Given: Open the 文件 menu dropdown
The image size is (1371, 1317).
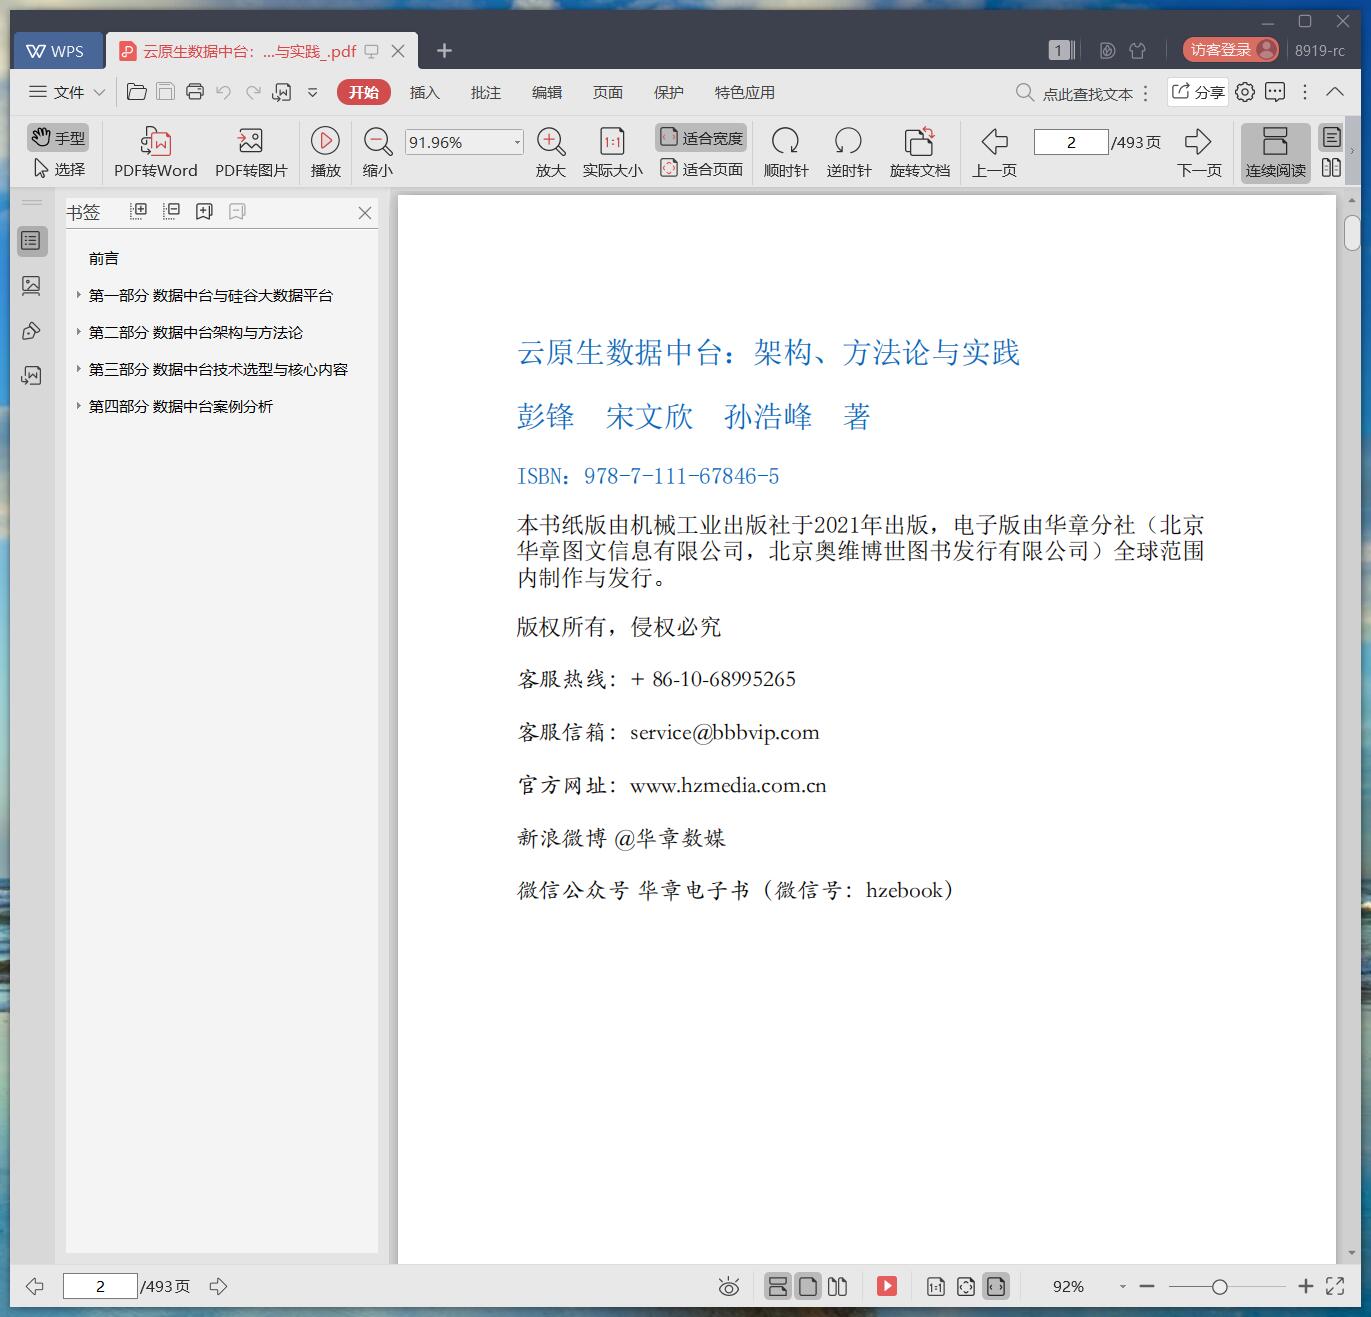Looking at the screenshot, I should tap(66, 92).
